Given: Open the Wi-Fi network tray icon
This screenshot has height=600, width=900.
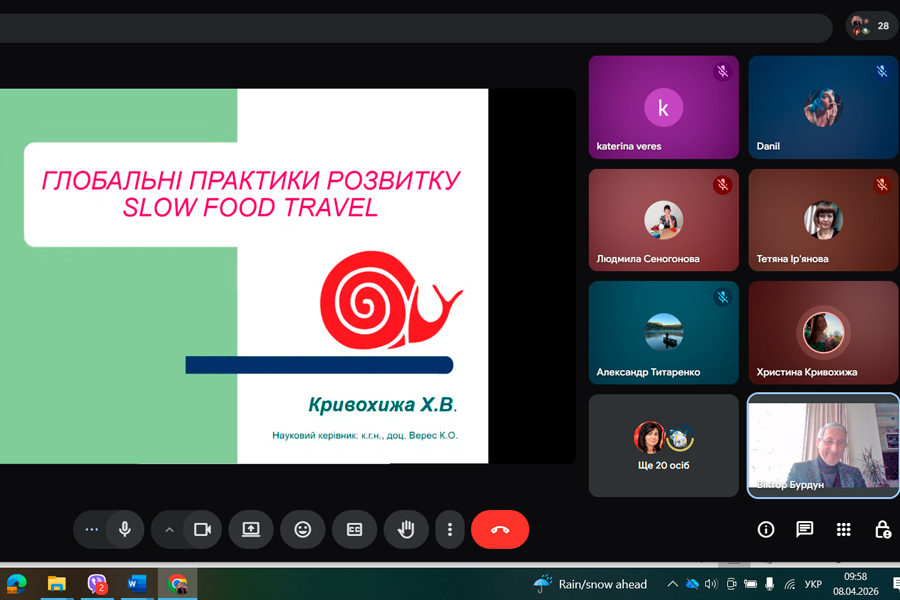Looking at the screenshot, I should 790,584.
